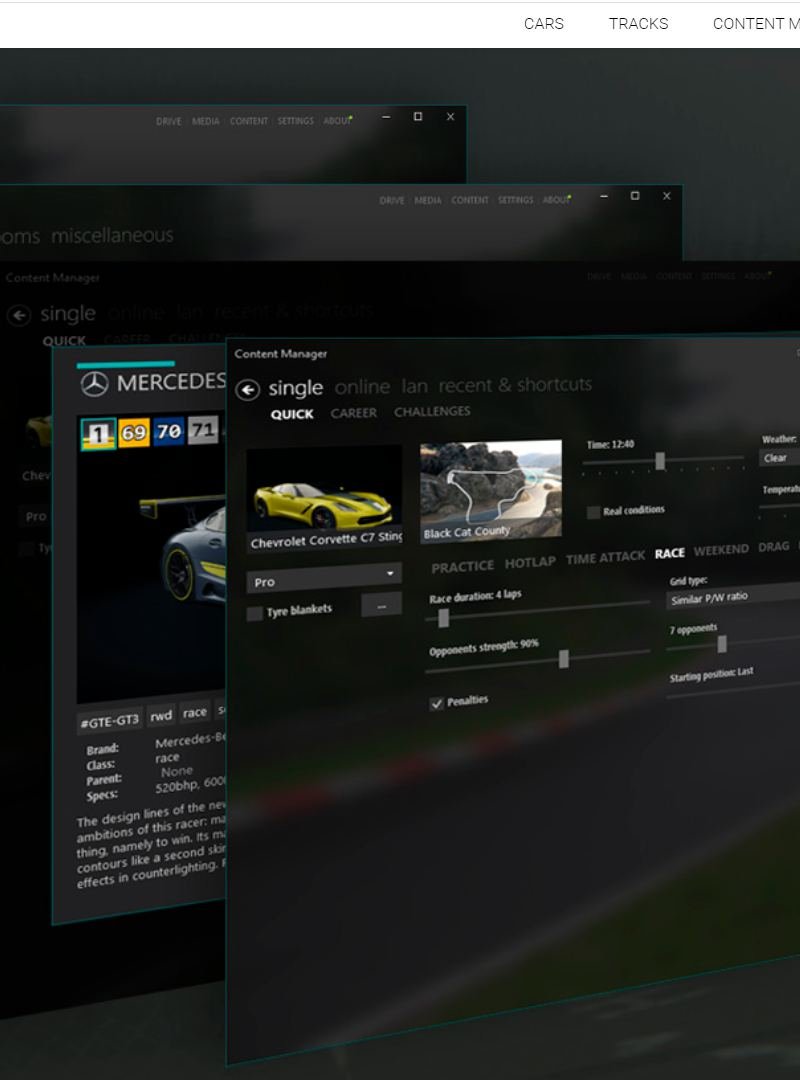This screenshot has height=1080, width=800.
Task: Select skin number 69 in the Mercedes window
Action: tap(134, 433)
